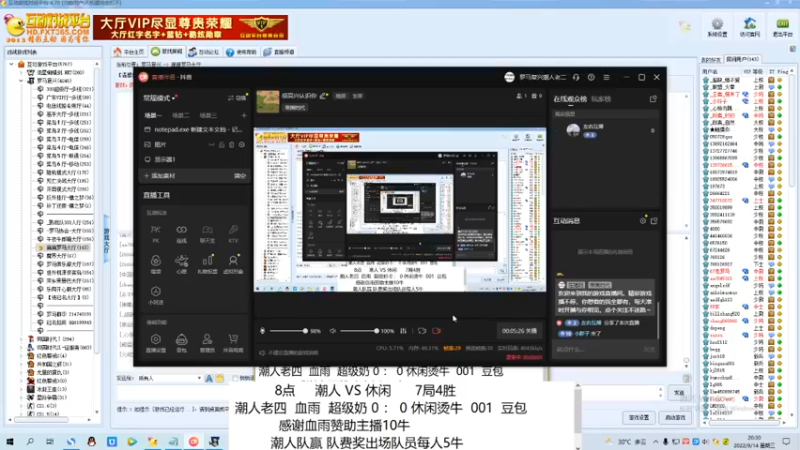This screenshot has height=450, width=800.
Task: Open the 连线 link-mic tool
Action: [181, 234]
